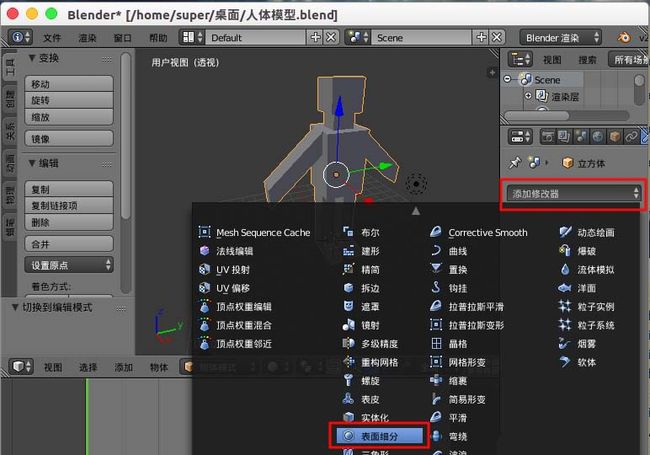Select the 洋面 ocean modifier
Image resolution: width=650 pixels, height=455 pixels.
point(577,288)
